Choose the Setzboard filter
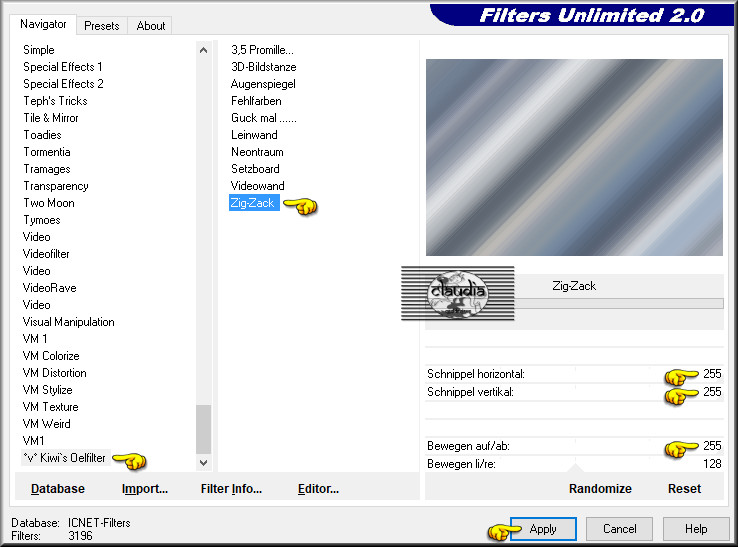 255,169
